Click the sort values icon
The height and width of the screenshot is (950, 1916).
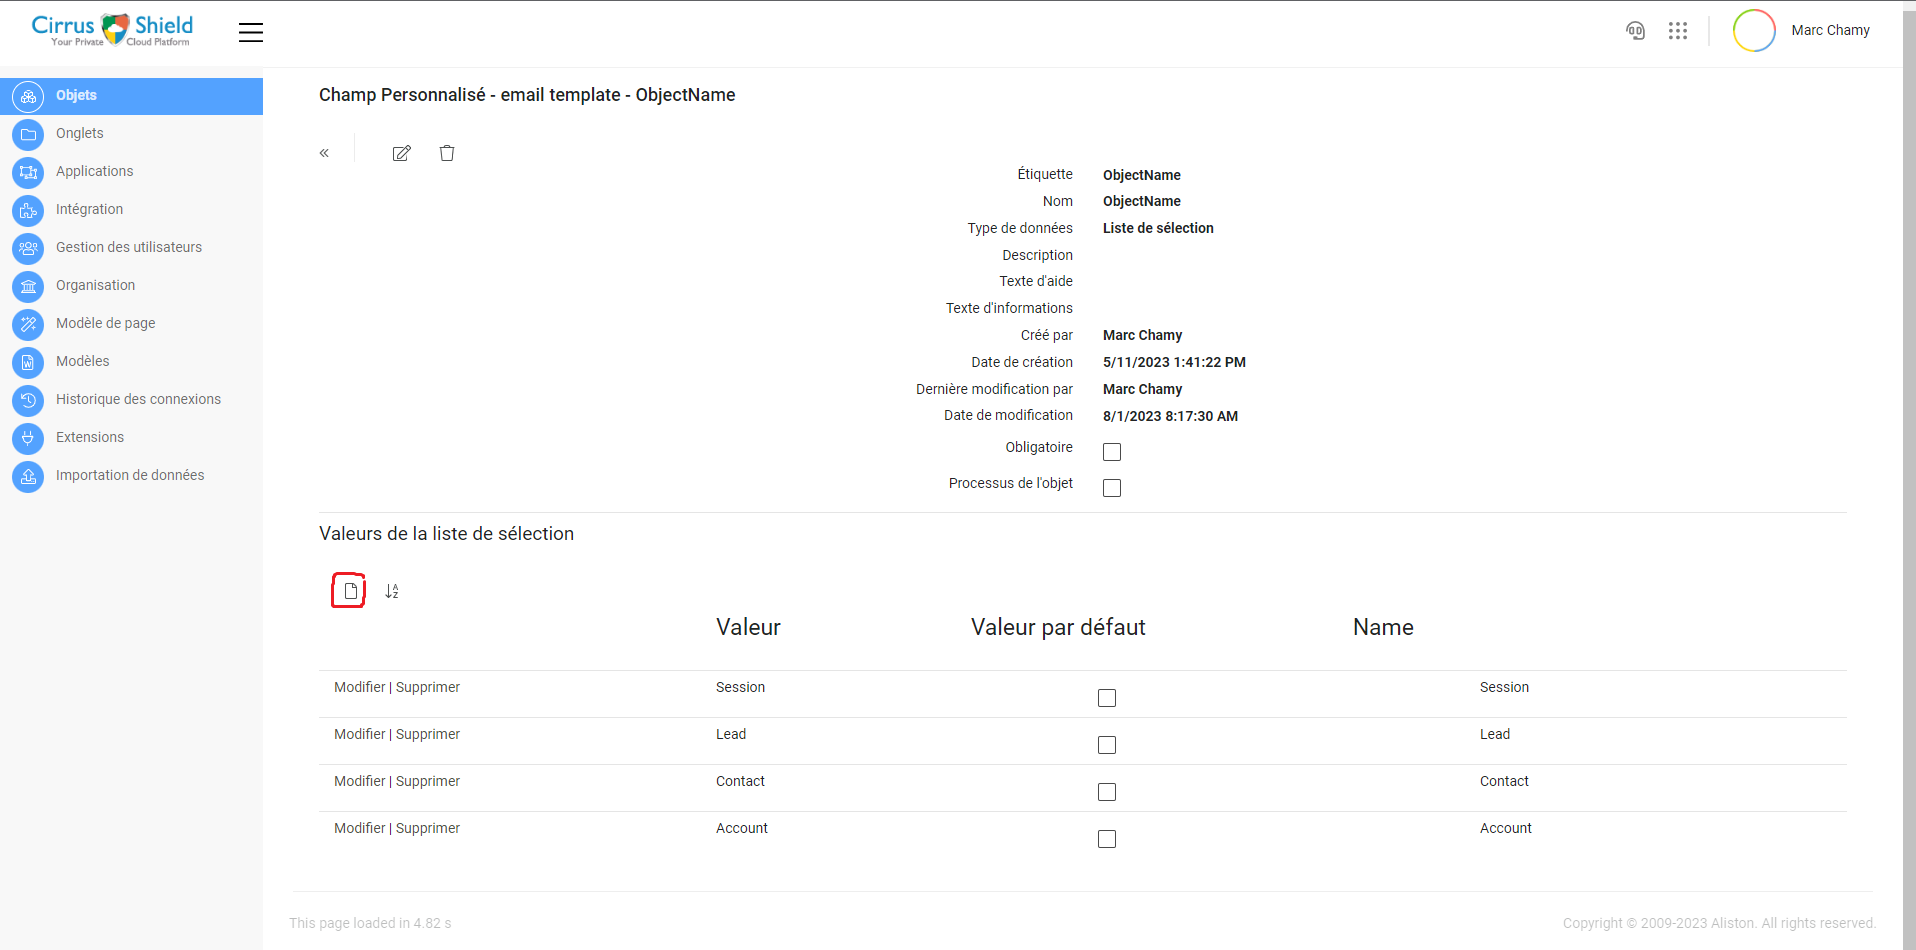(x=391, y=591)
